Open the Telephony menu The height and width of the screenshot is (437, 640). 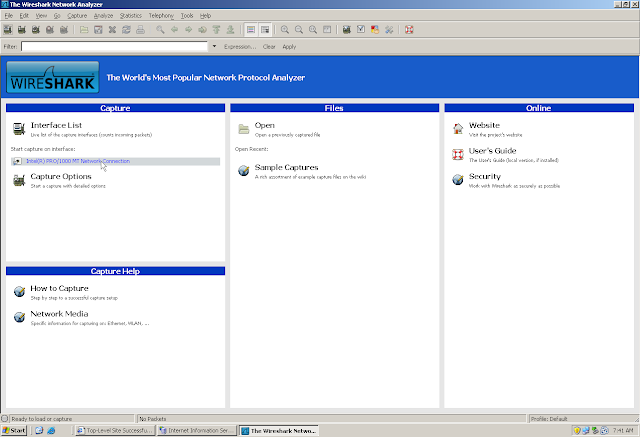click(x=161, y=16)
